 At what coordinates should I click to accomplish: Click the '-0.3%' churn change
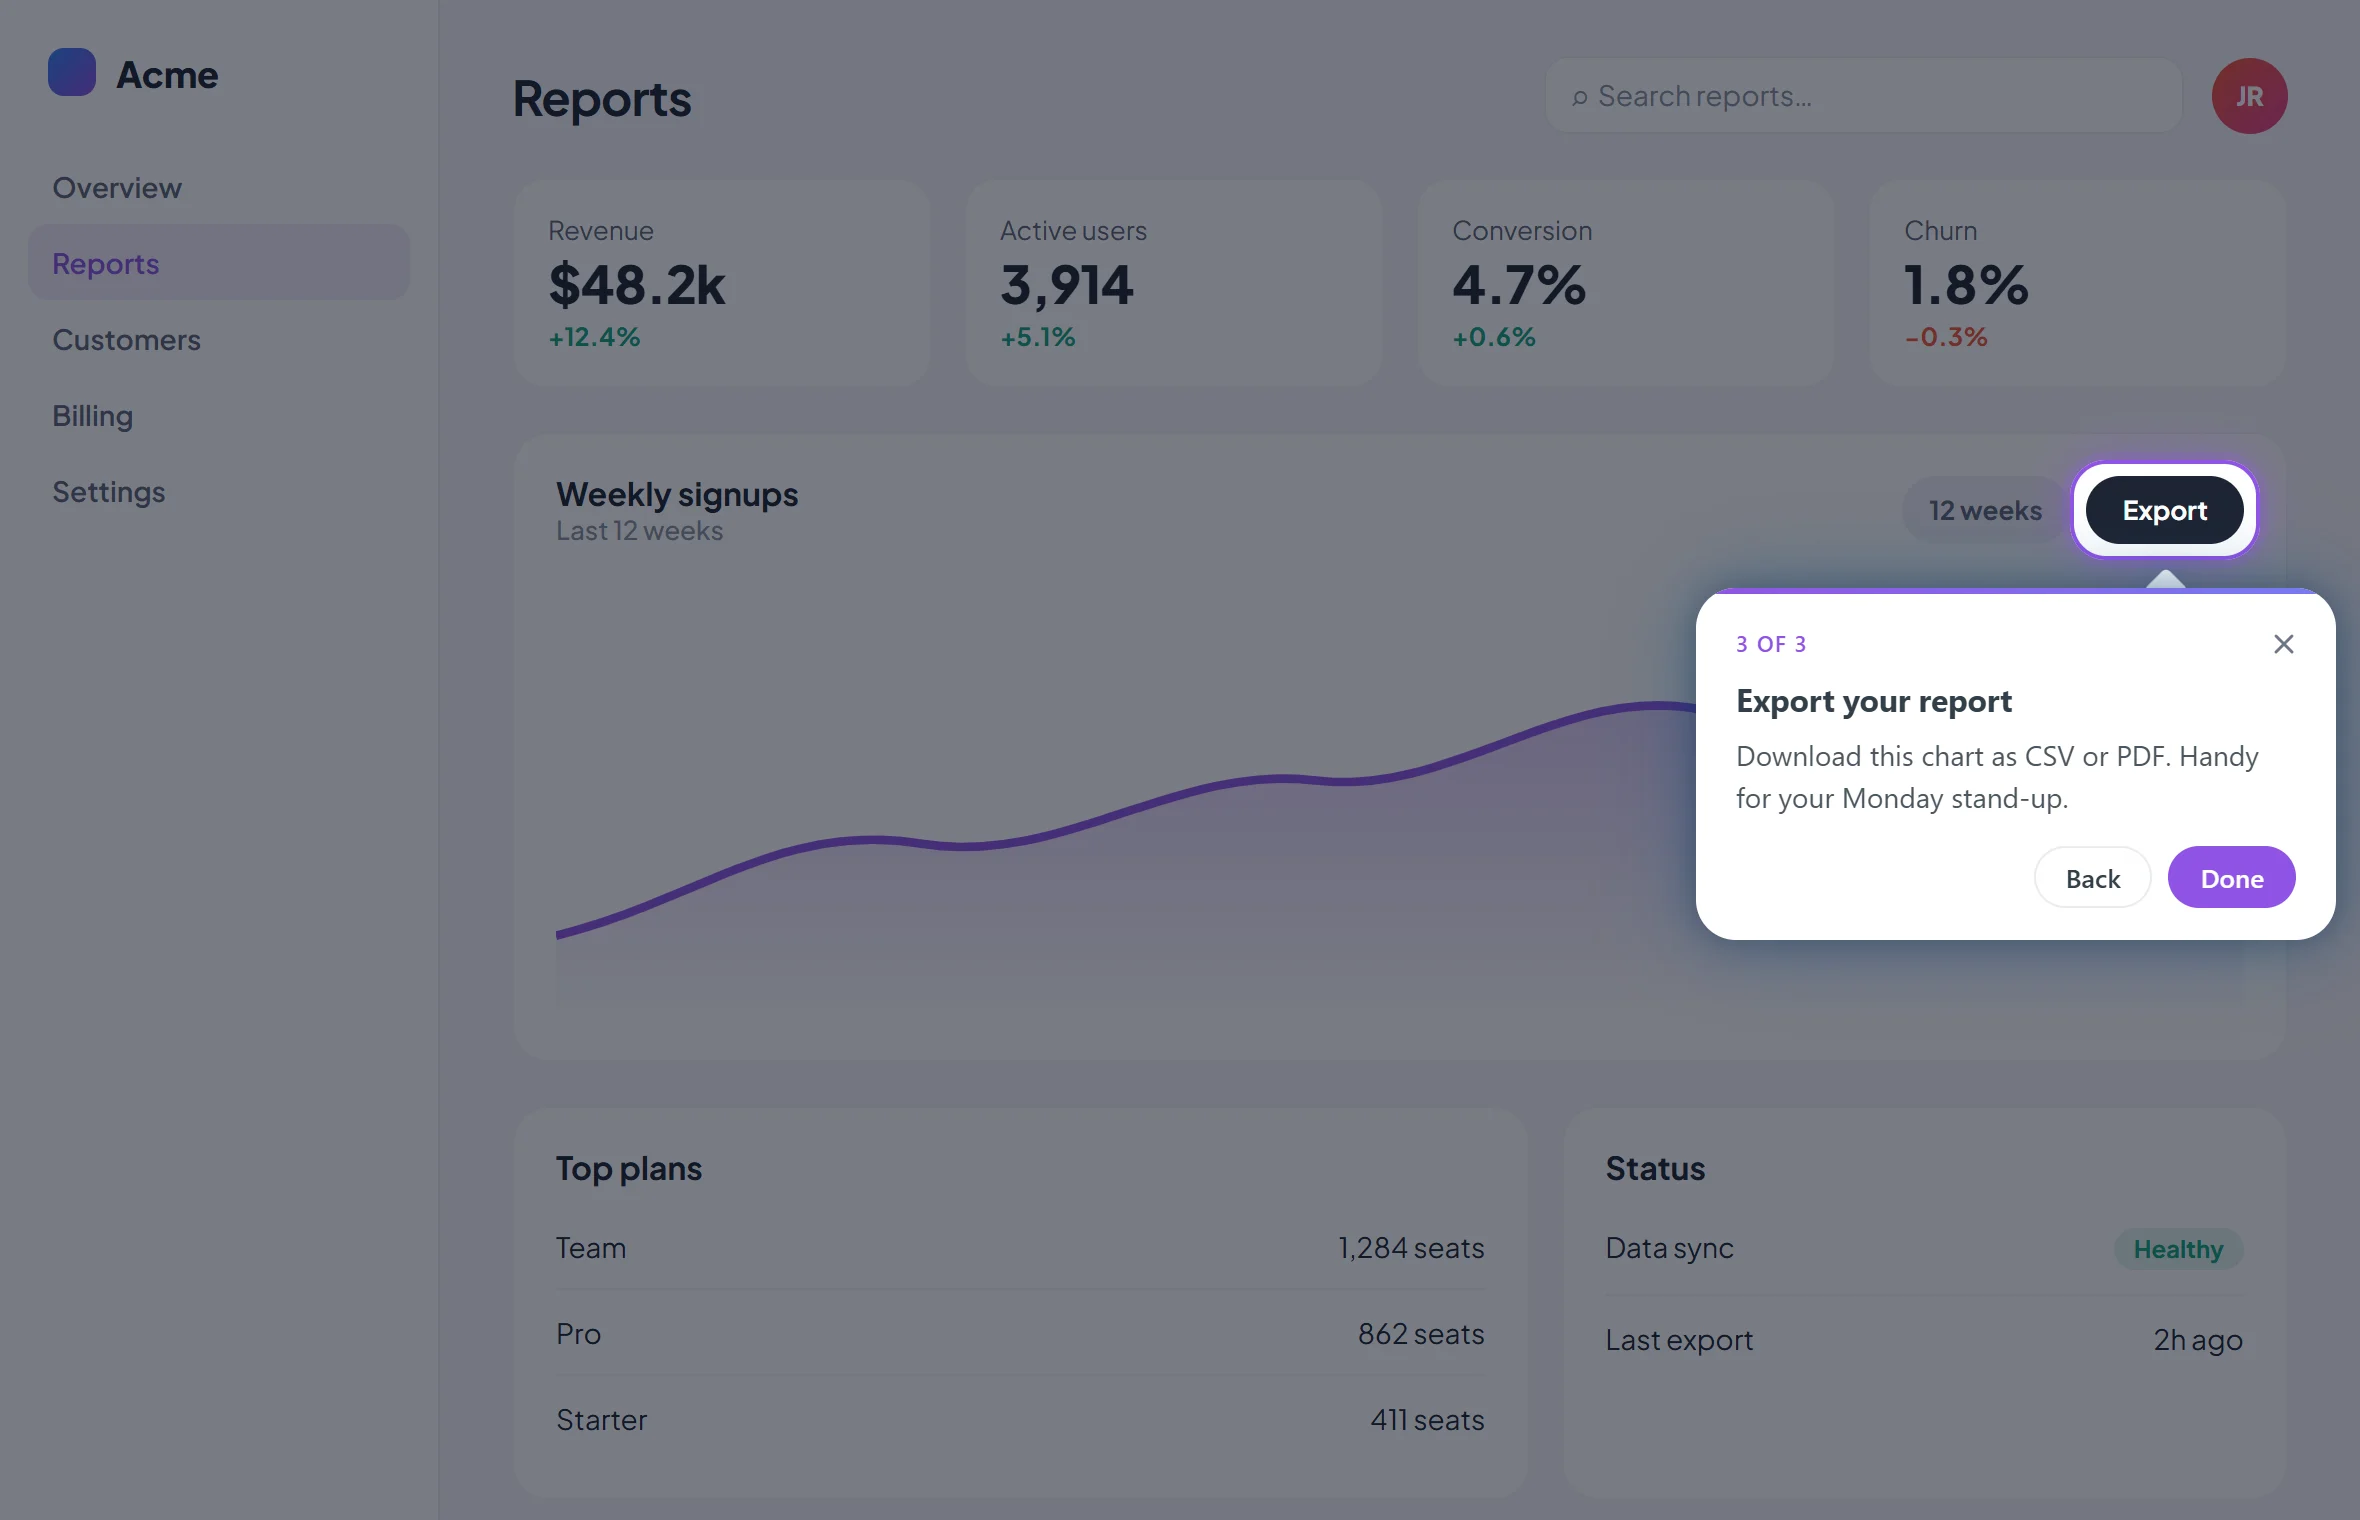[x=1946, y=337]
